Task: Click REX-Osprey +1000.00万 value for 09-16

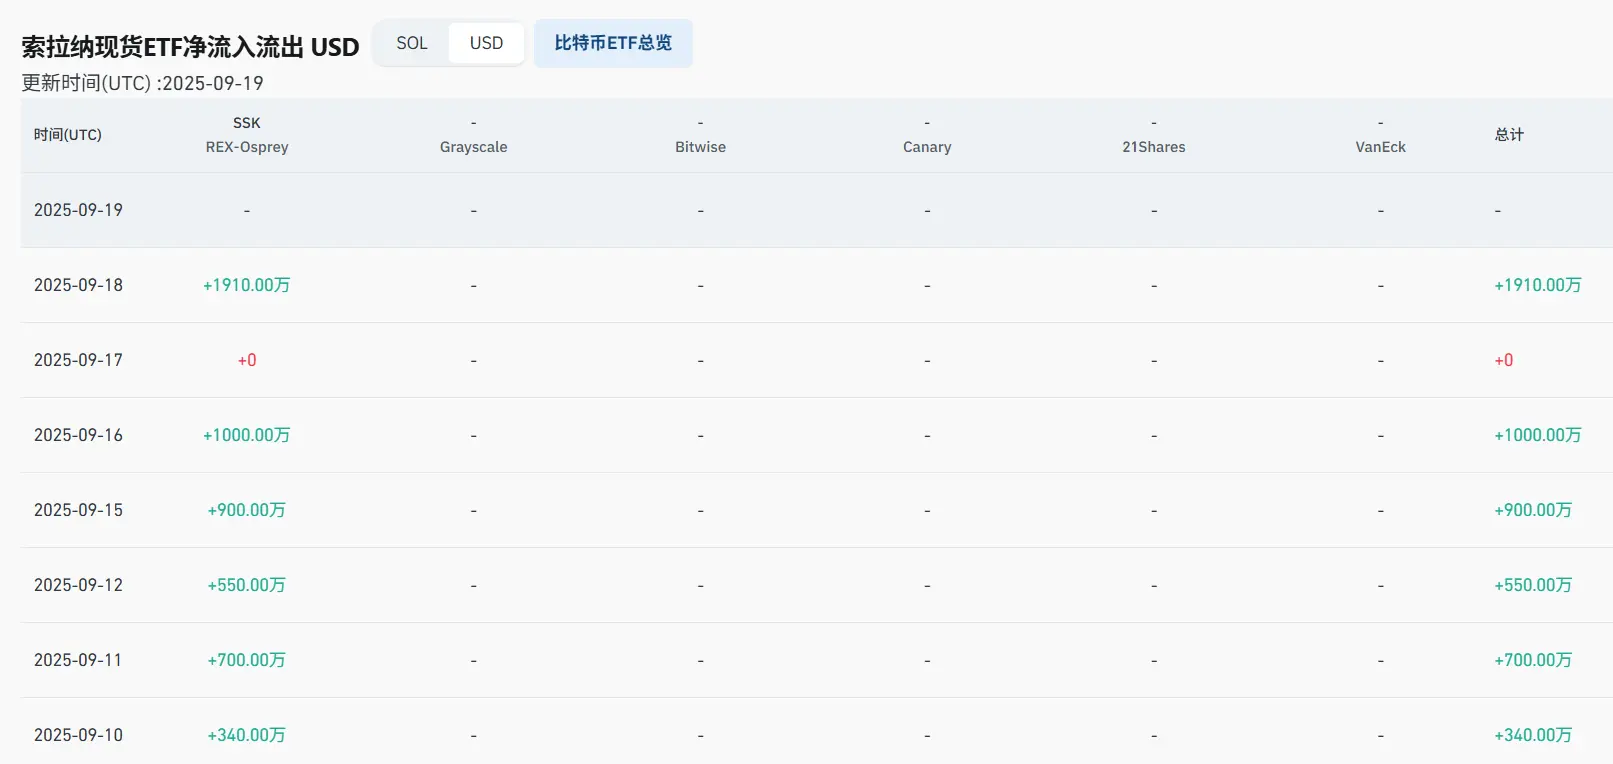Action: point(247,435)
